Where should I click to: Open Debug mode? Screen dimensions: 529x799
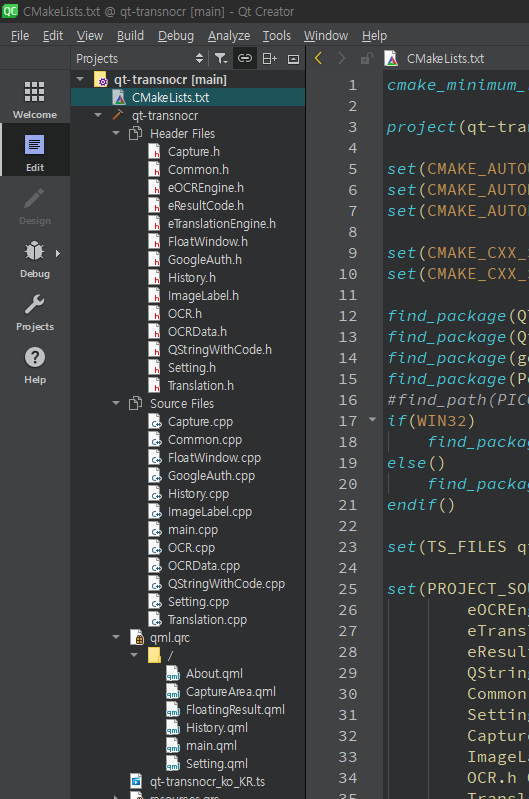tap(35, 259)
